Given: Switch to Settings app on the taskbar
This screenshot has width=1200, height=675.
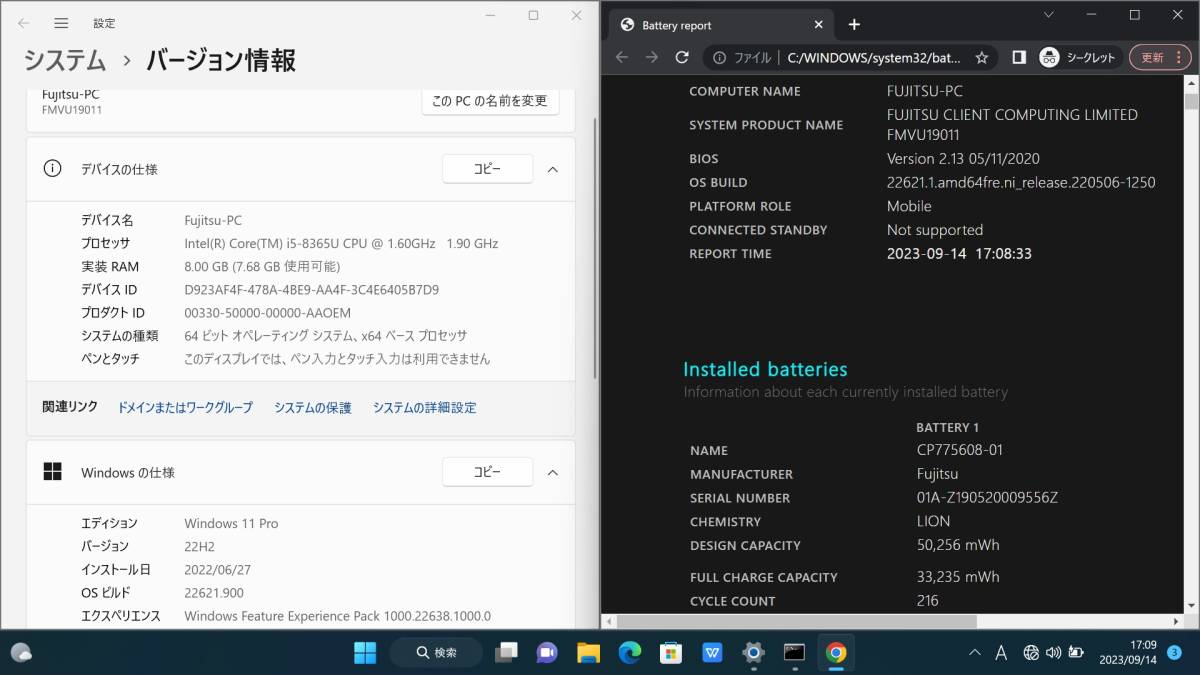Looking at the screenshot, I should point(753,653).
